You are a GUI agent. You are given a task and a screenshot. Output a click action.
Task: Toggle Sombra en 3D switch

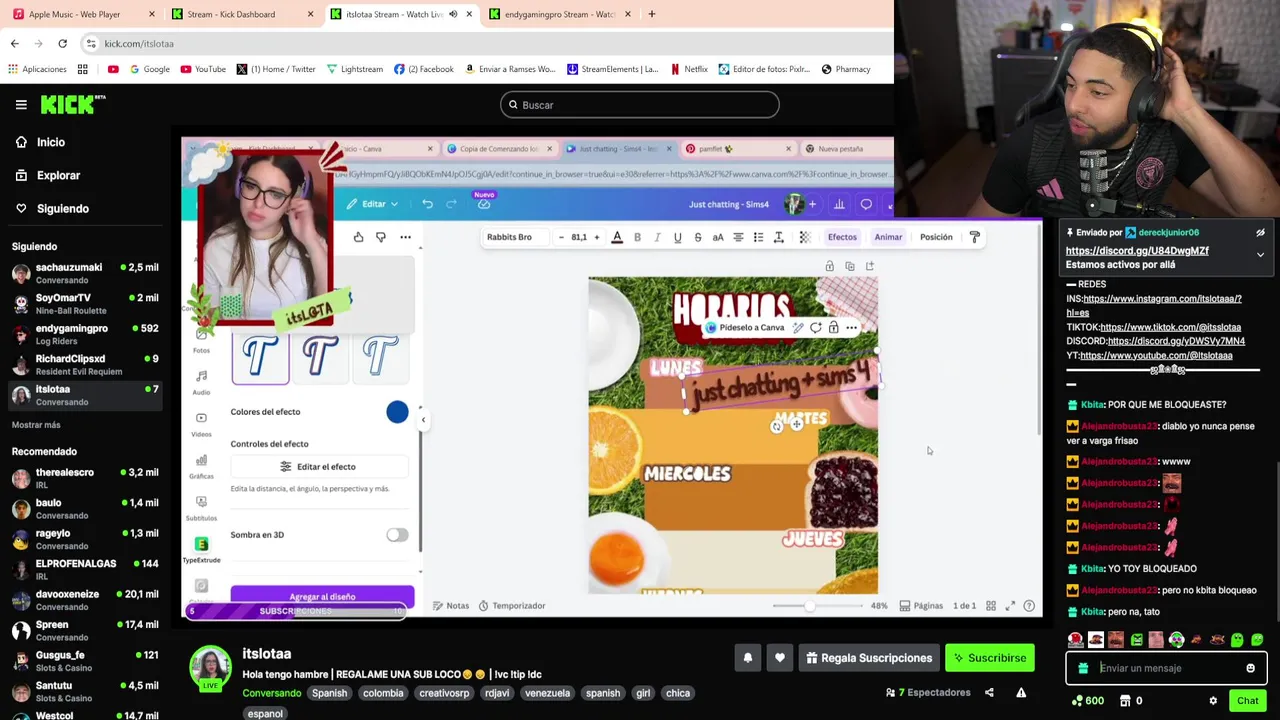(397, 535)
